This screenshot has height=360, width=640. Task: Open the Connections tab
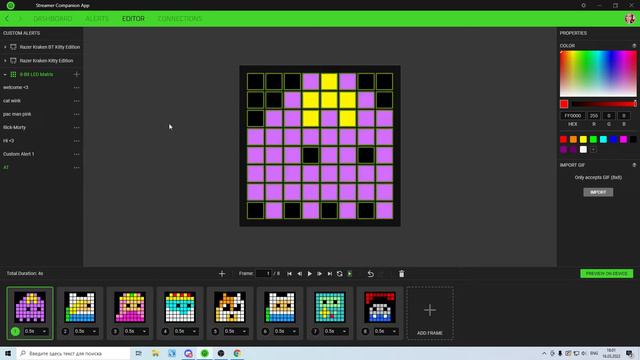click(x=180, y=19)
